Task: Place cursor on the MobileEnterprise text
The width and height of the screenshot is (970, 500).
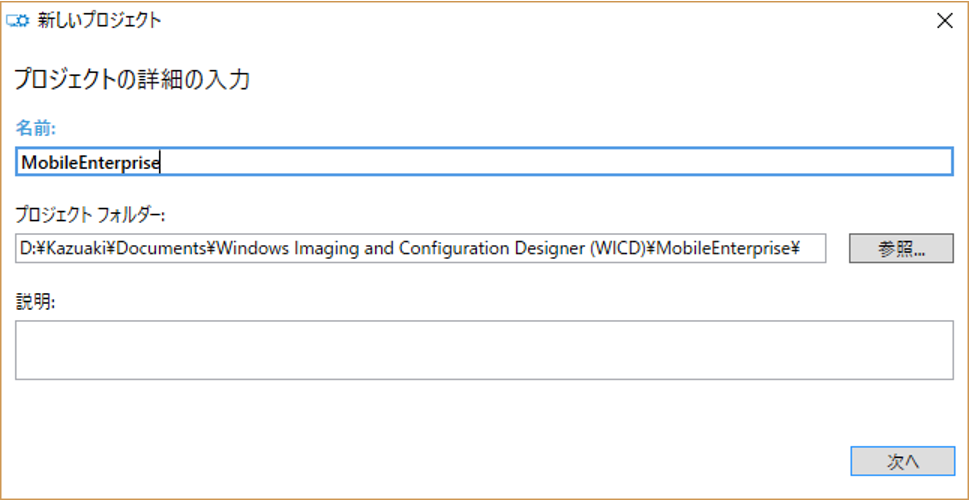Action: pos(91,163)
